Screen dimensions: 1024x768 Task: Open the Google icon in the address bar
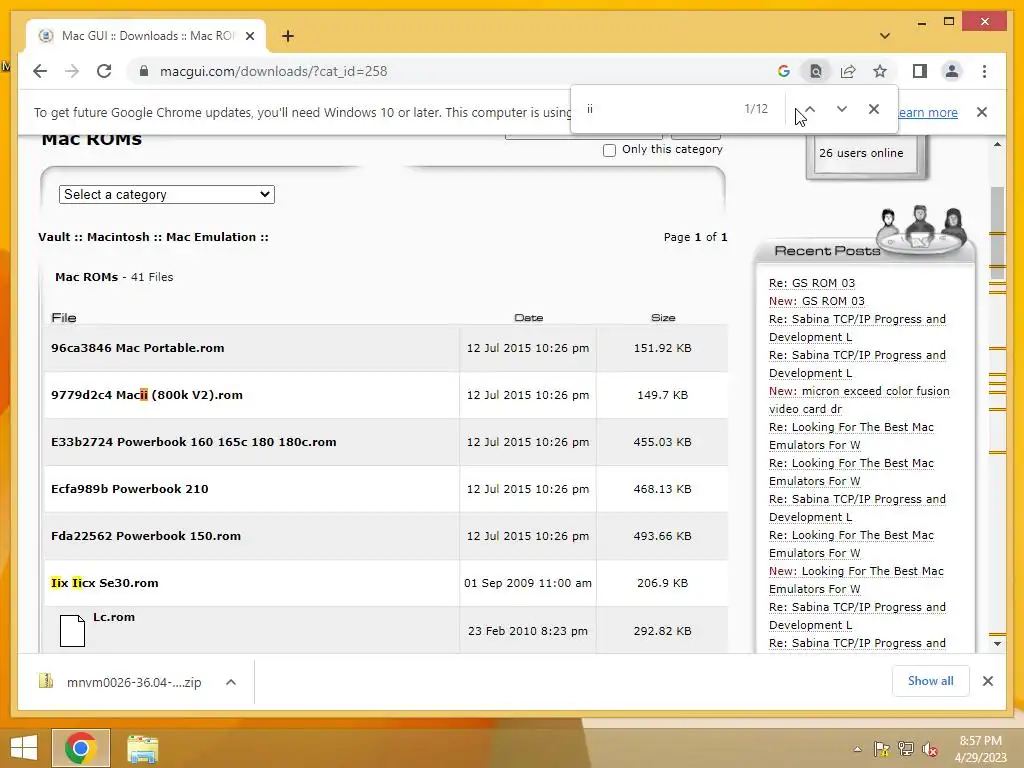[784, 71]
